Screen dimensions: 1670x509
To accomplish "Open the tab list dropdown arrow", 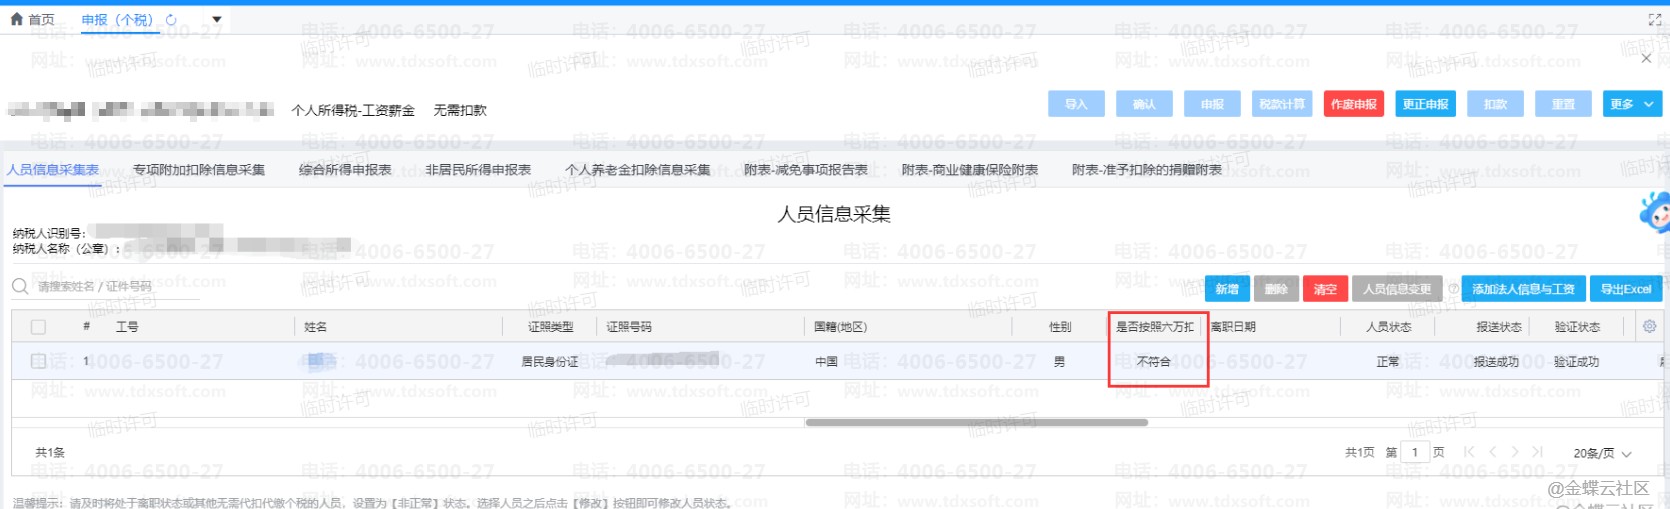I will click(216, 19).
